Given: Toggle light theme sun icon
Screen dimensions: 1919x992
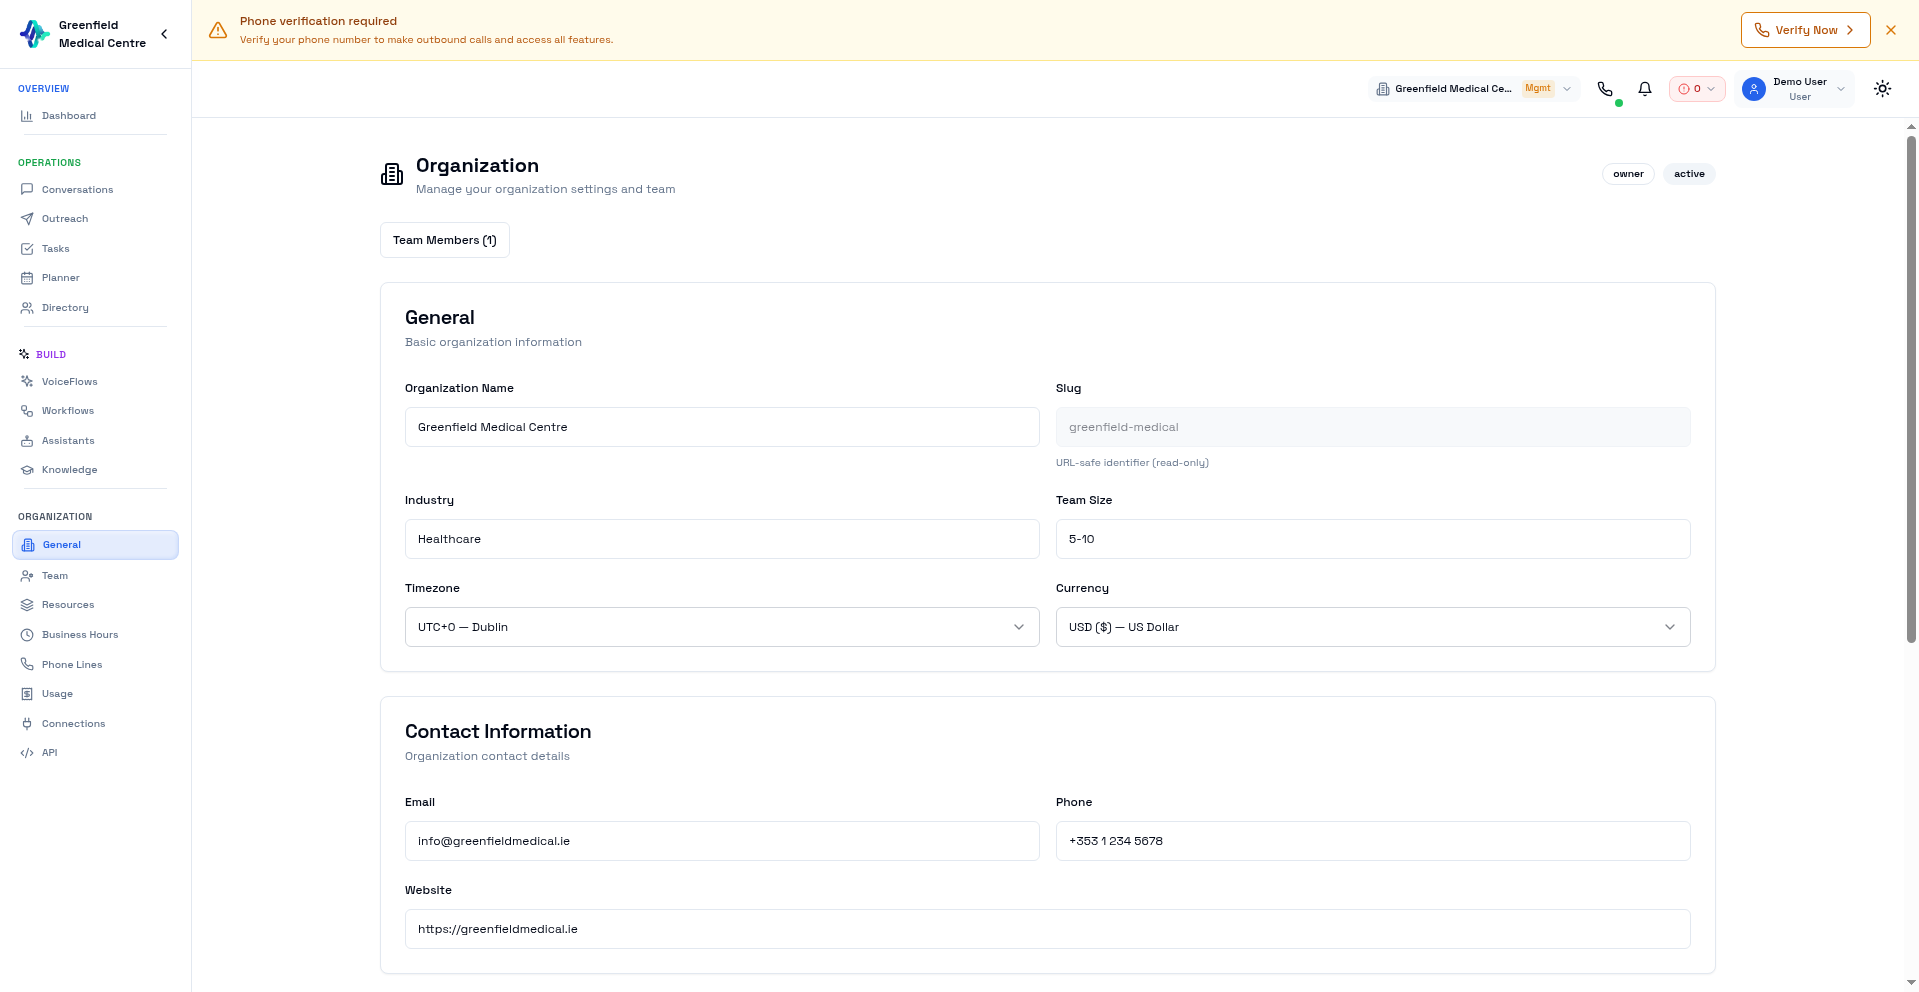Looking at the screenshot, I should [1883, 89].
